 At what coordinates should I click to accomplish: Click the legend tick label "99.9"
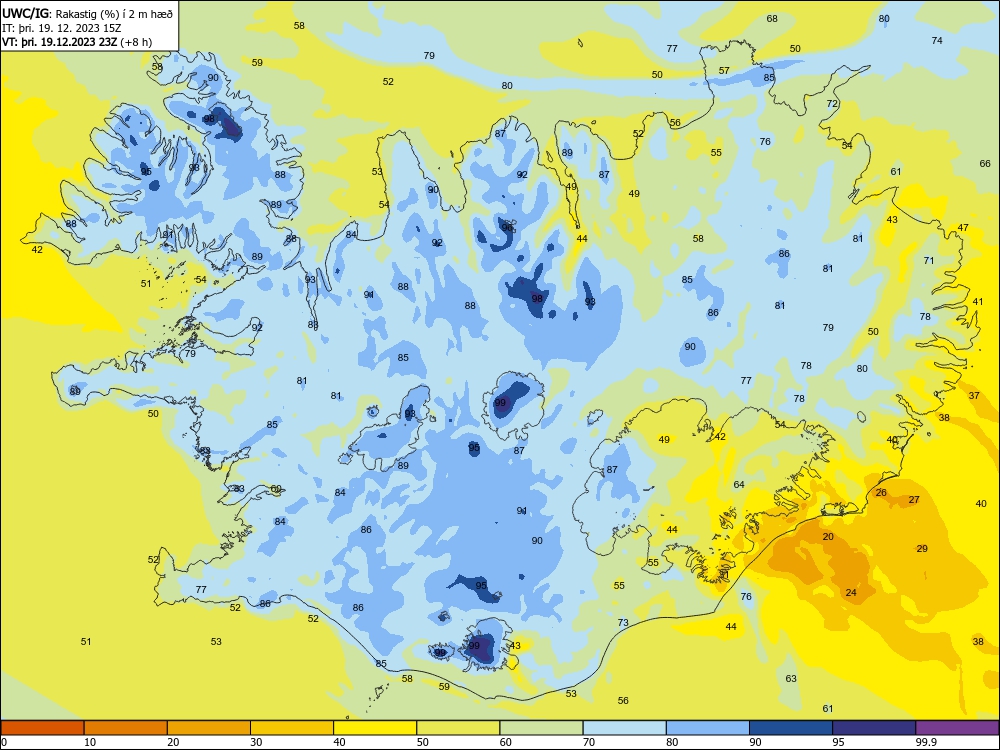tap(925, 742)
